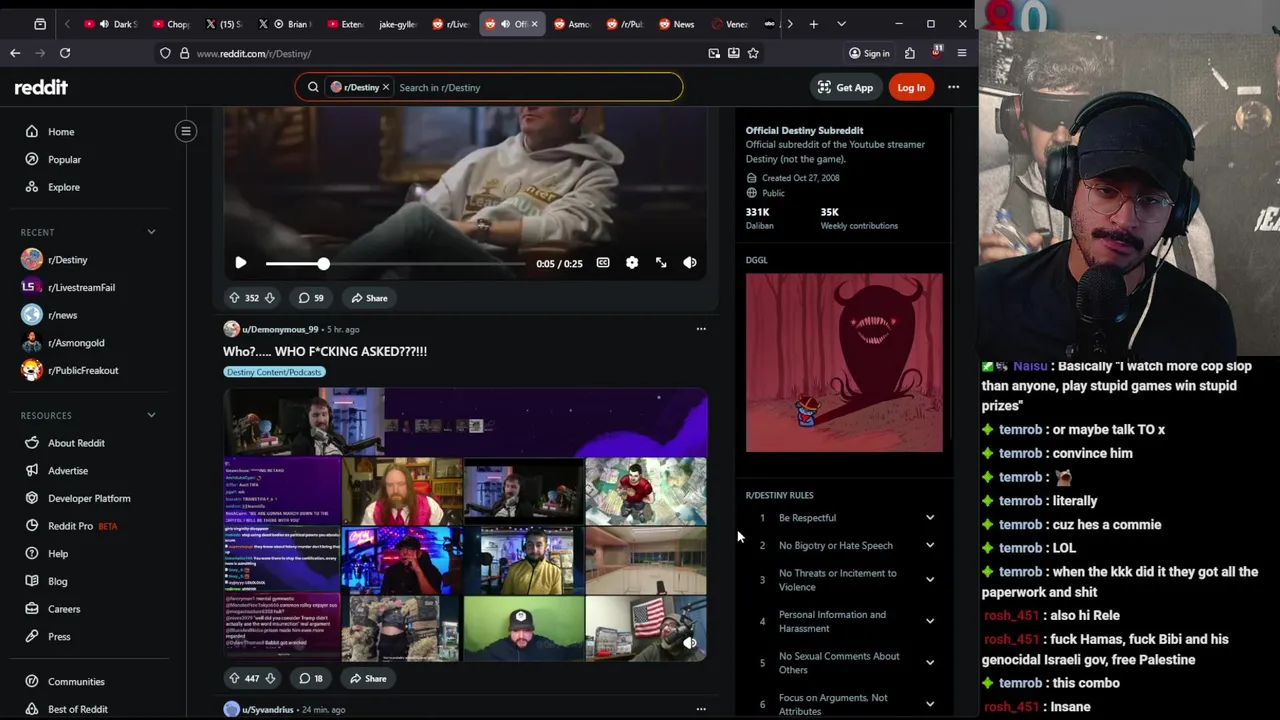Click the Log In button
Screen dimensions: 1280x720
911,87
